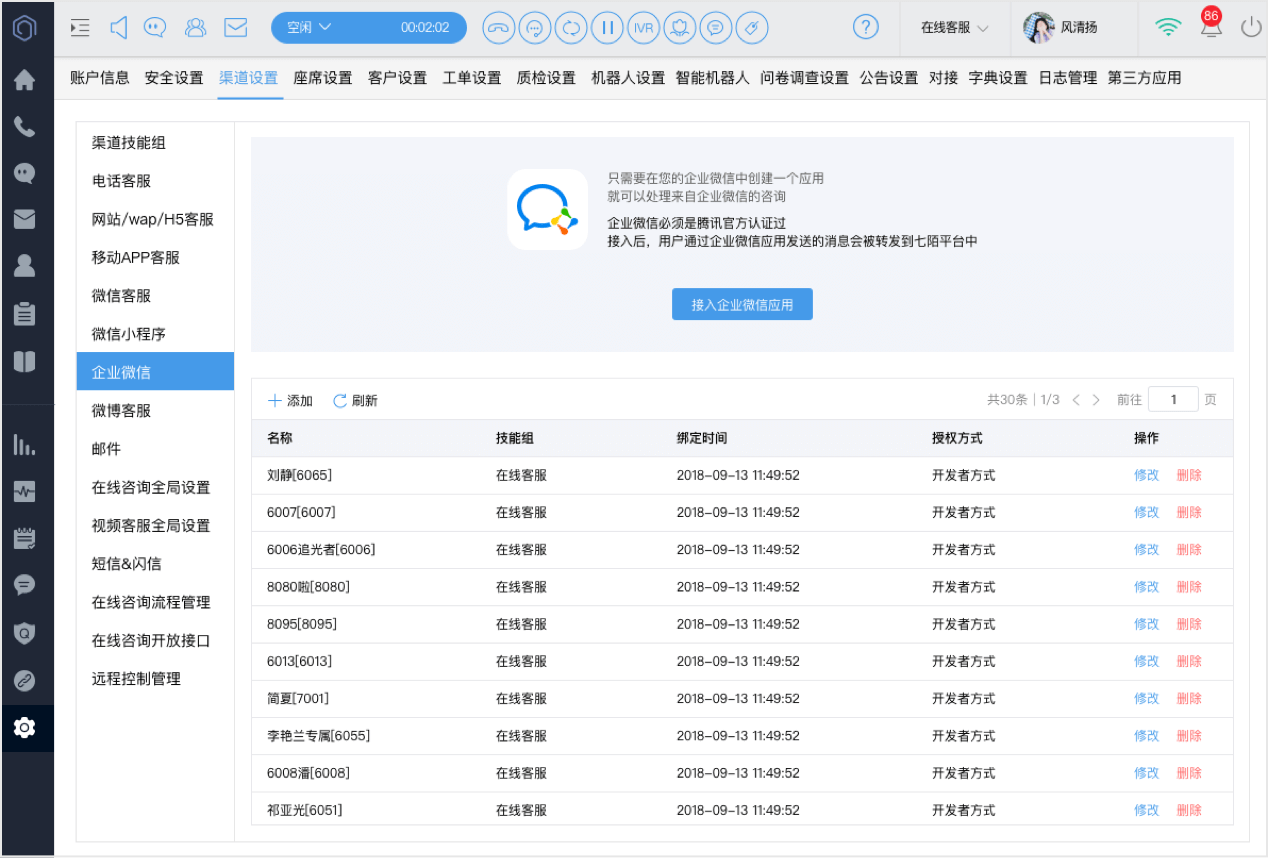
Task: Click 修改 for 刘静[6065] row
Action: 1146,475
